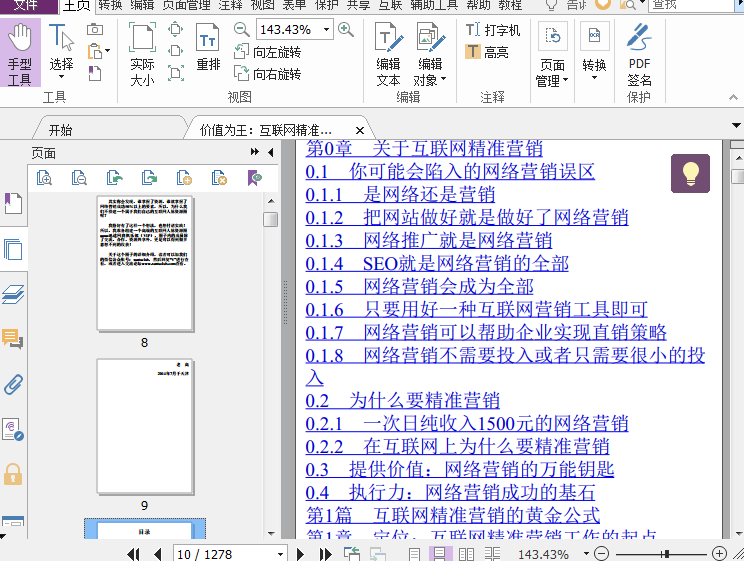
Task: Open the Protect (保护) tab
Action: [x=327, y=5]
